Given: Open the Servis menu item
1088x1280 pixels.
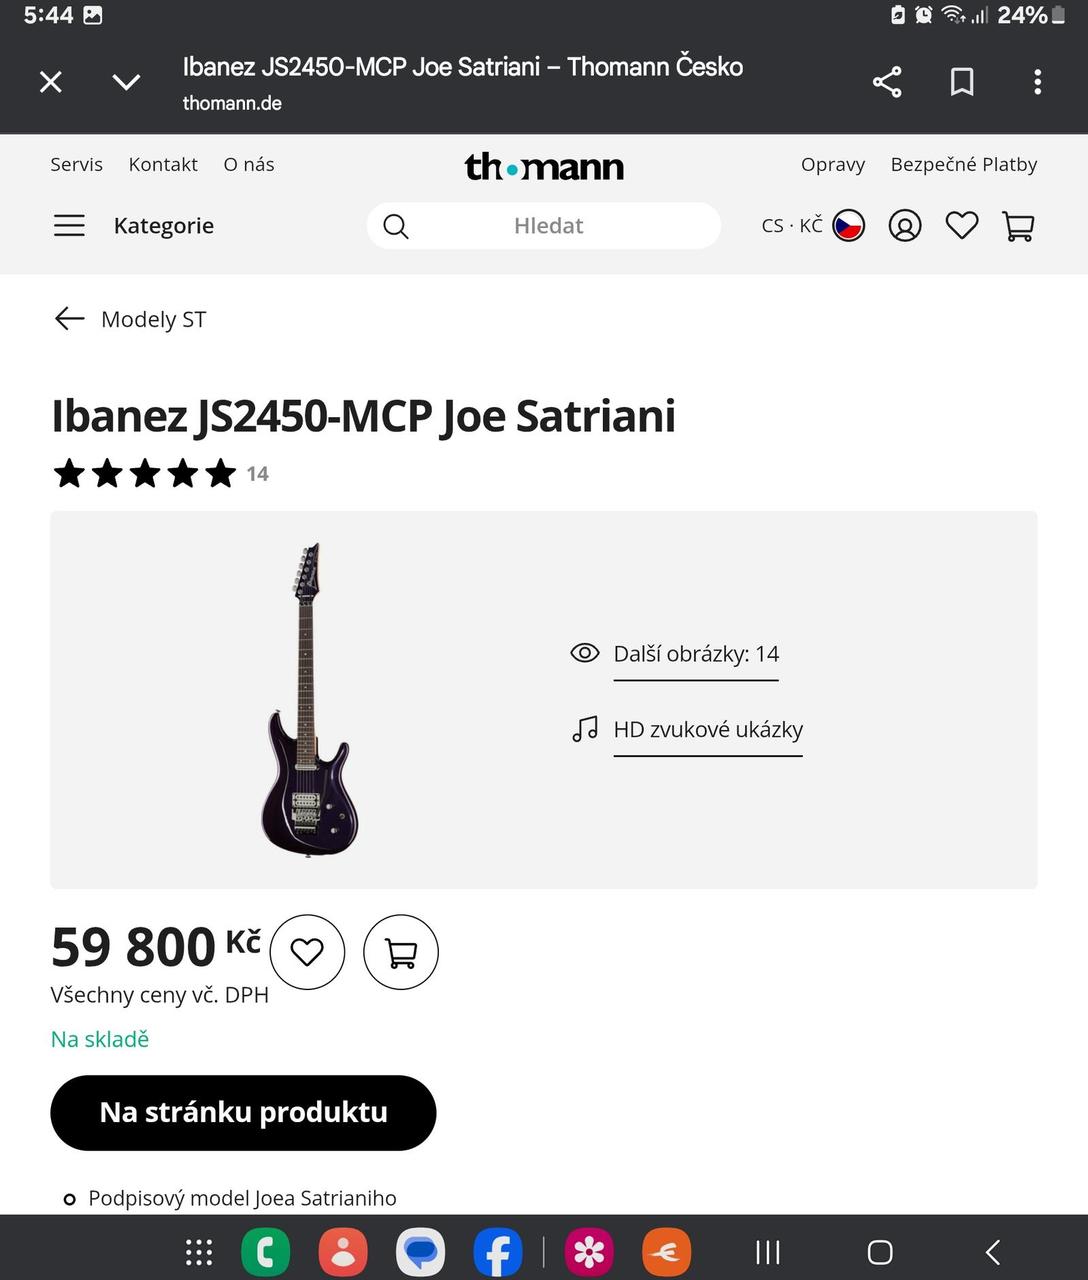Looking at the screenshot, I should [77, 164].
